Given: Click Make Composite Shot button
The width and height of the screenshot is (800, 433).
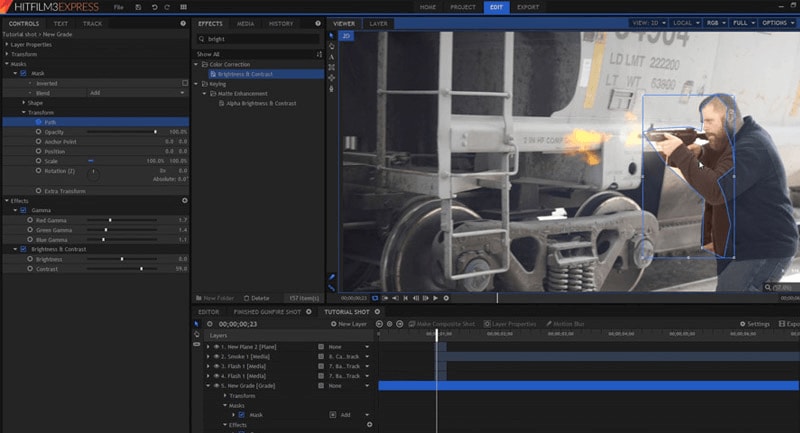Looking at the screenshot, I should point(440,324).
